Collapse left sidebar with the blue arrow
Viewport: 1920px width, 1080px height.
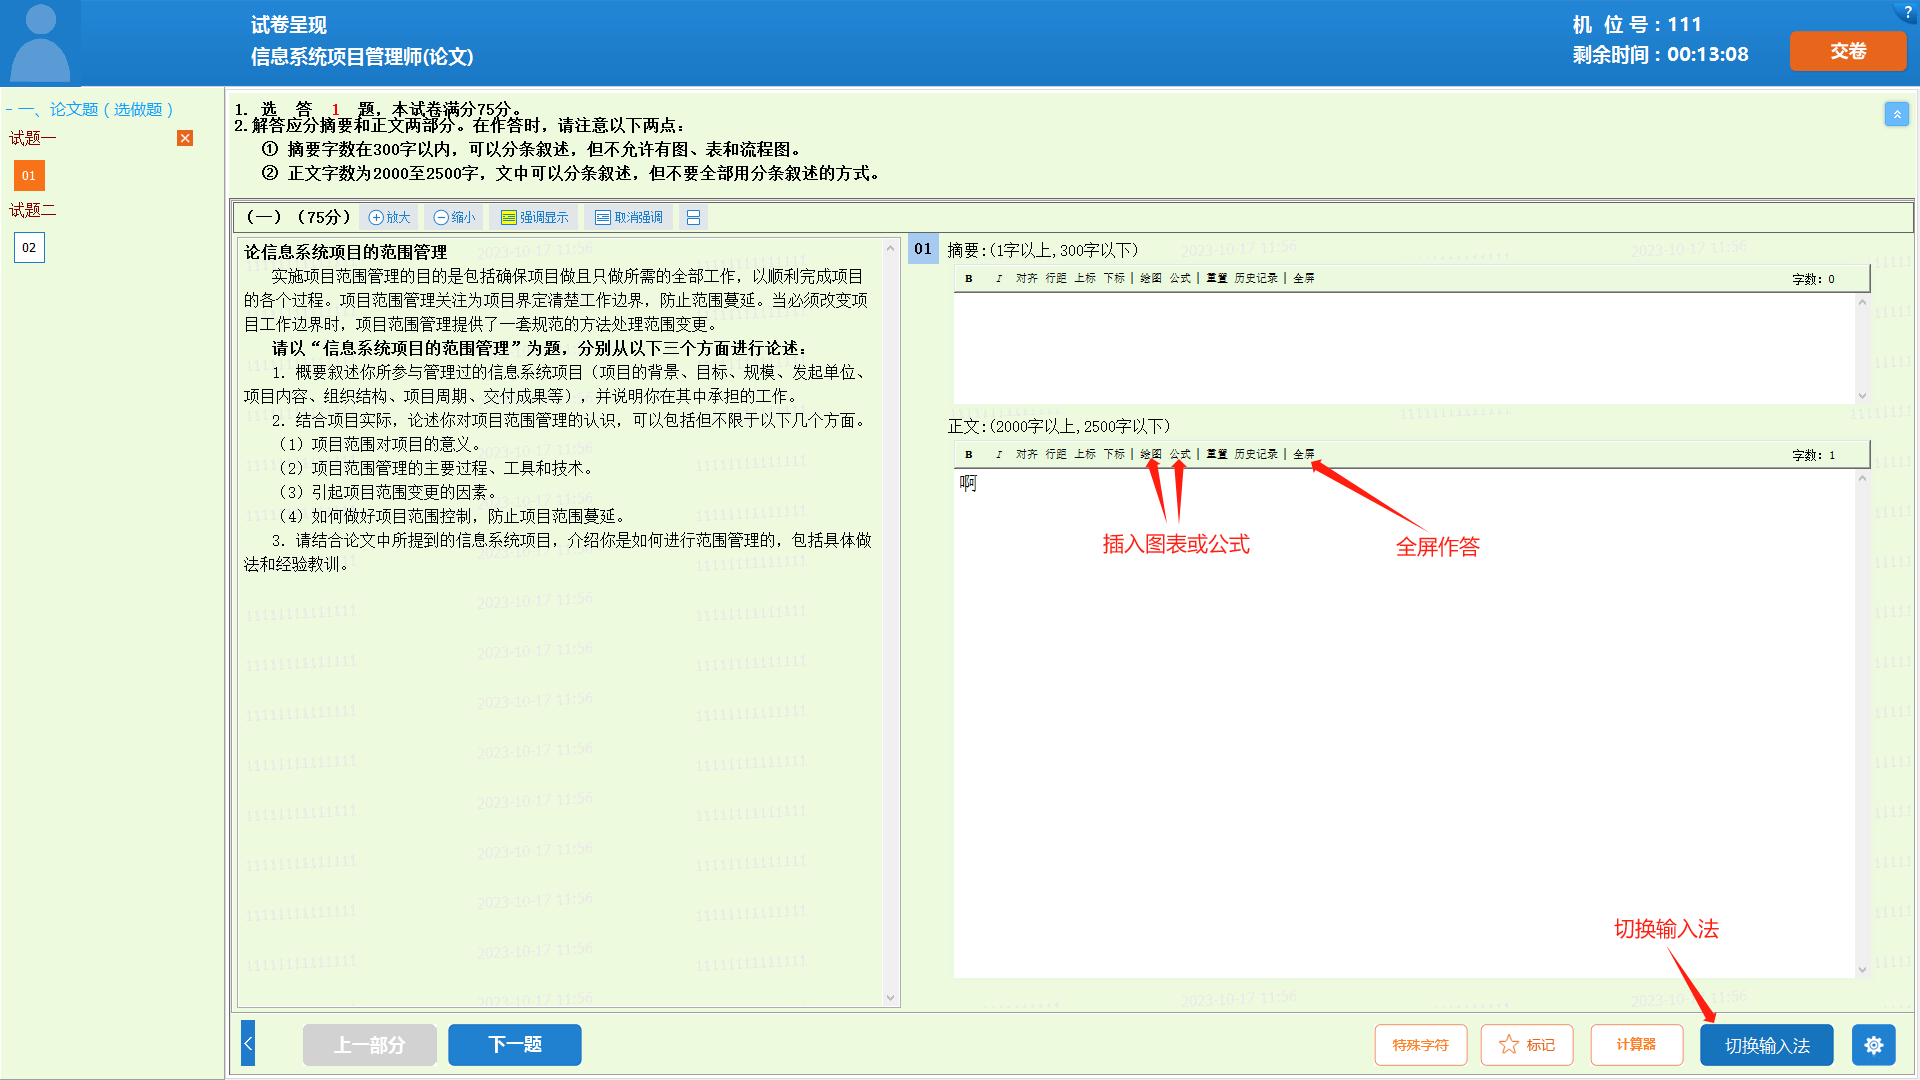coord(248,1044)
